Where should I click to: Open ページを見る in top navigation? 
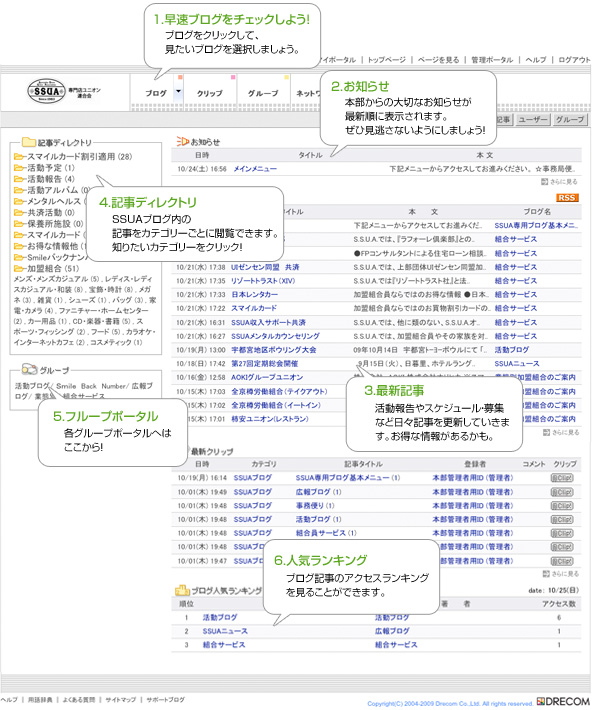438,60
